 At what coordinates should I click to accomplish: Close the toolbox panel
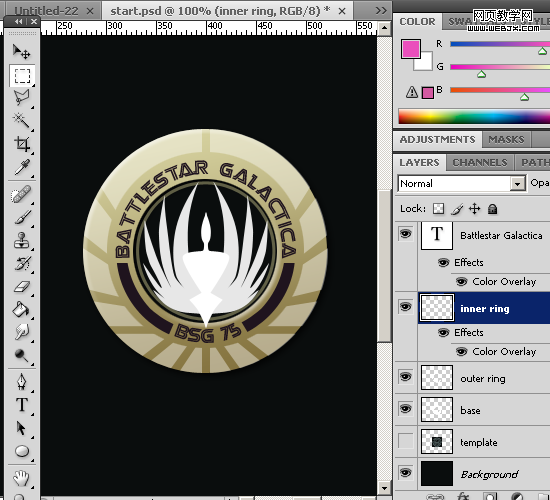point(34,22)
